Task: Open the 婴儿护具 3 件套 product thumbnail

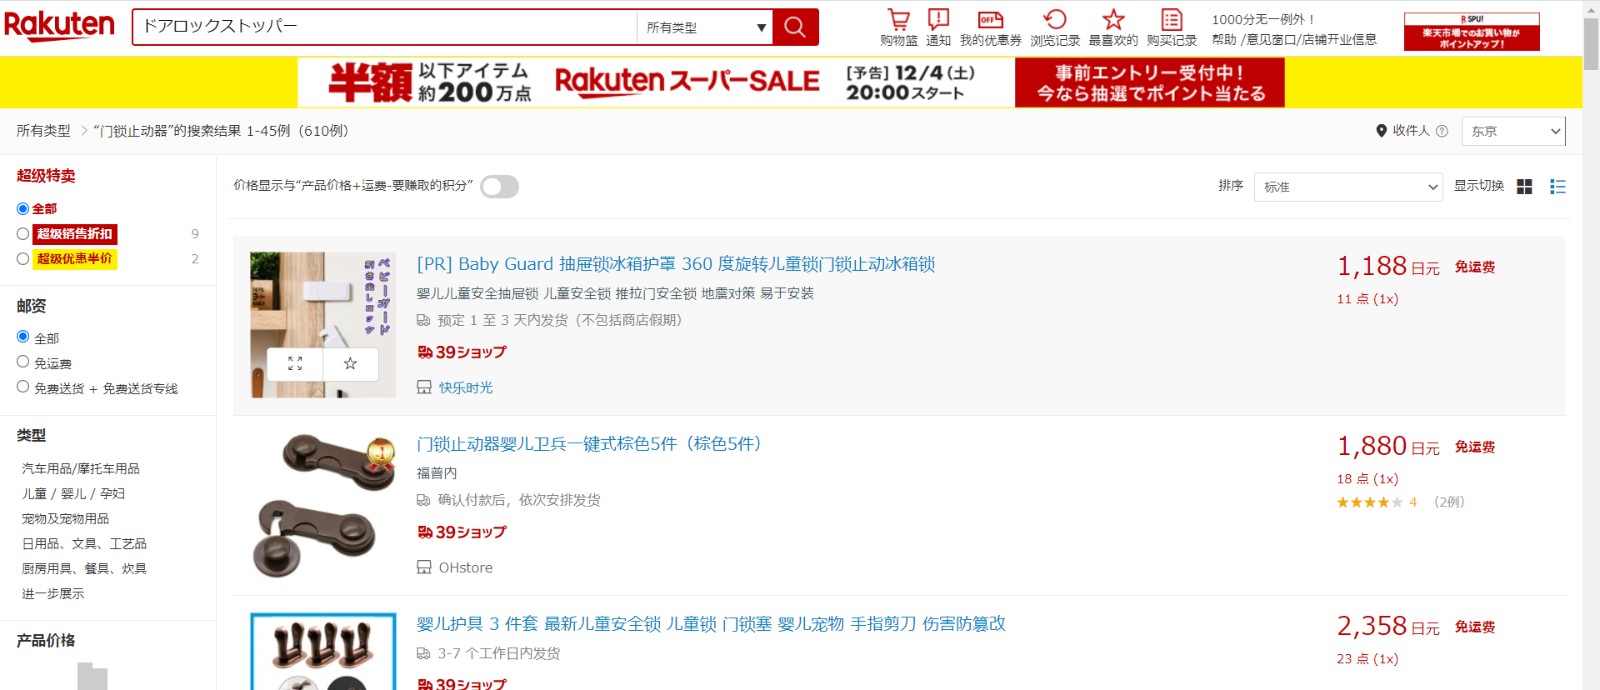Action: pyautogui.click(x=323, y=651)
